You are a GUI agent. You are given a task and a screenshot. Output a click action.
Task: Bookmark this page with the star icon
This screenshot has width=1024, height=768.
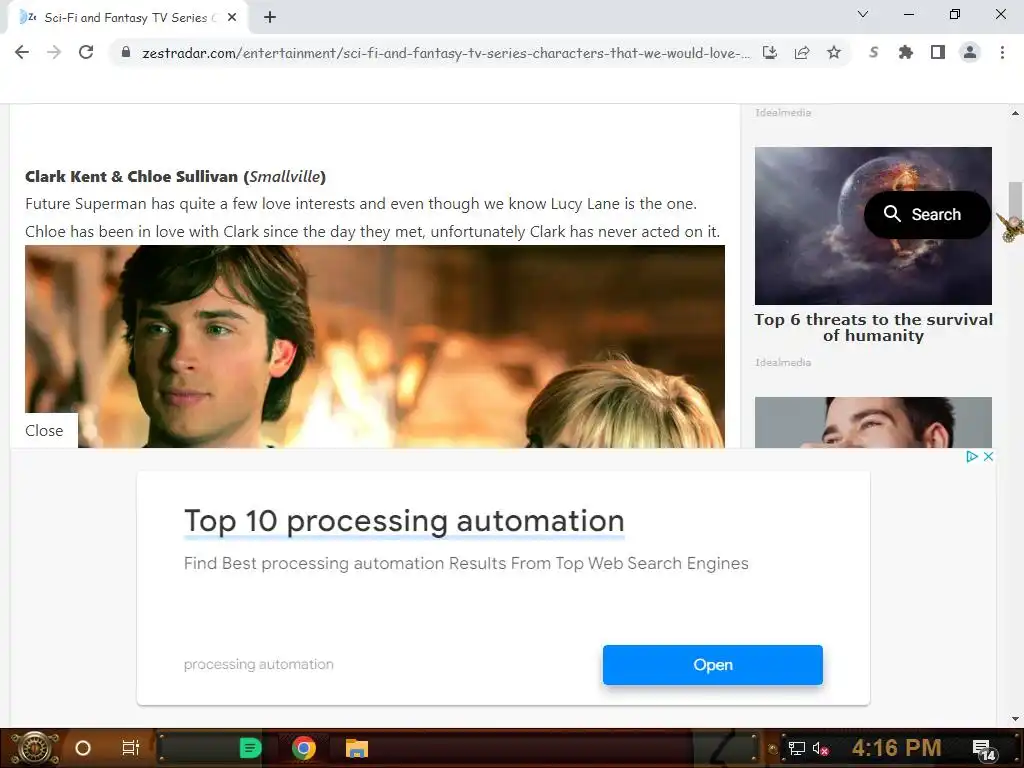click(834, 52)
